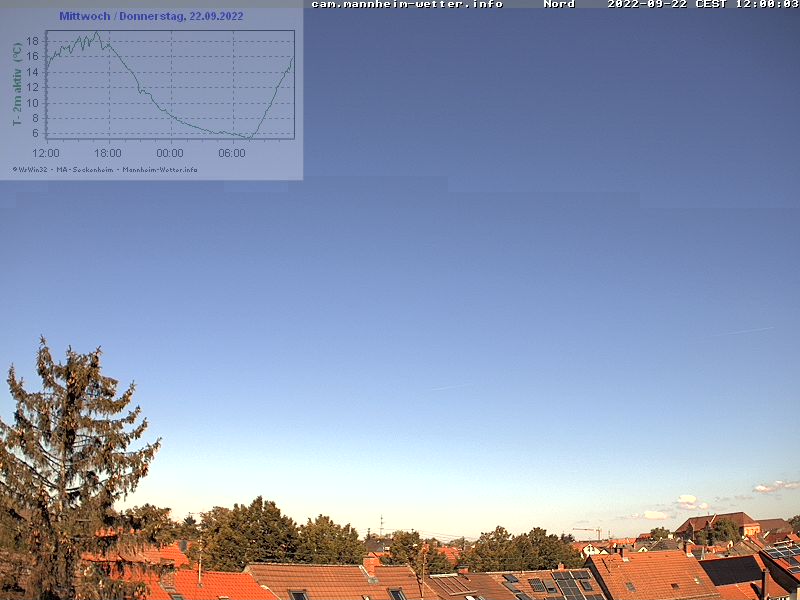The width and height of the screenshot is (800, 600).
Task: Click the cam.mannheim-wetter.info URL text
Action: (406, 5)
